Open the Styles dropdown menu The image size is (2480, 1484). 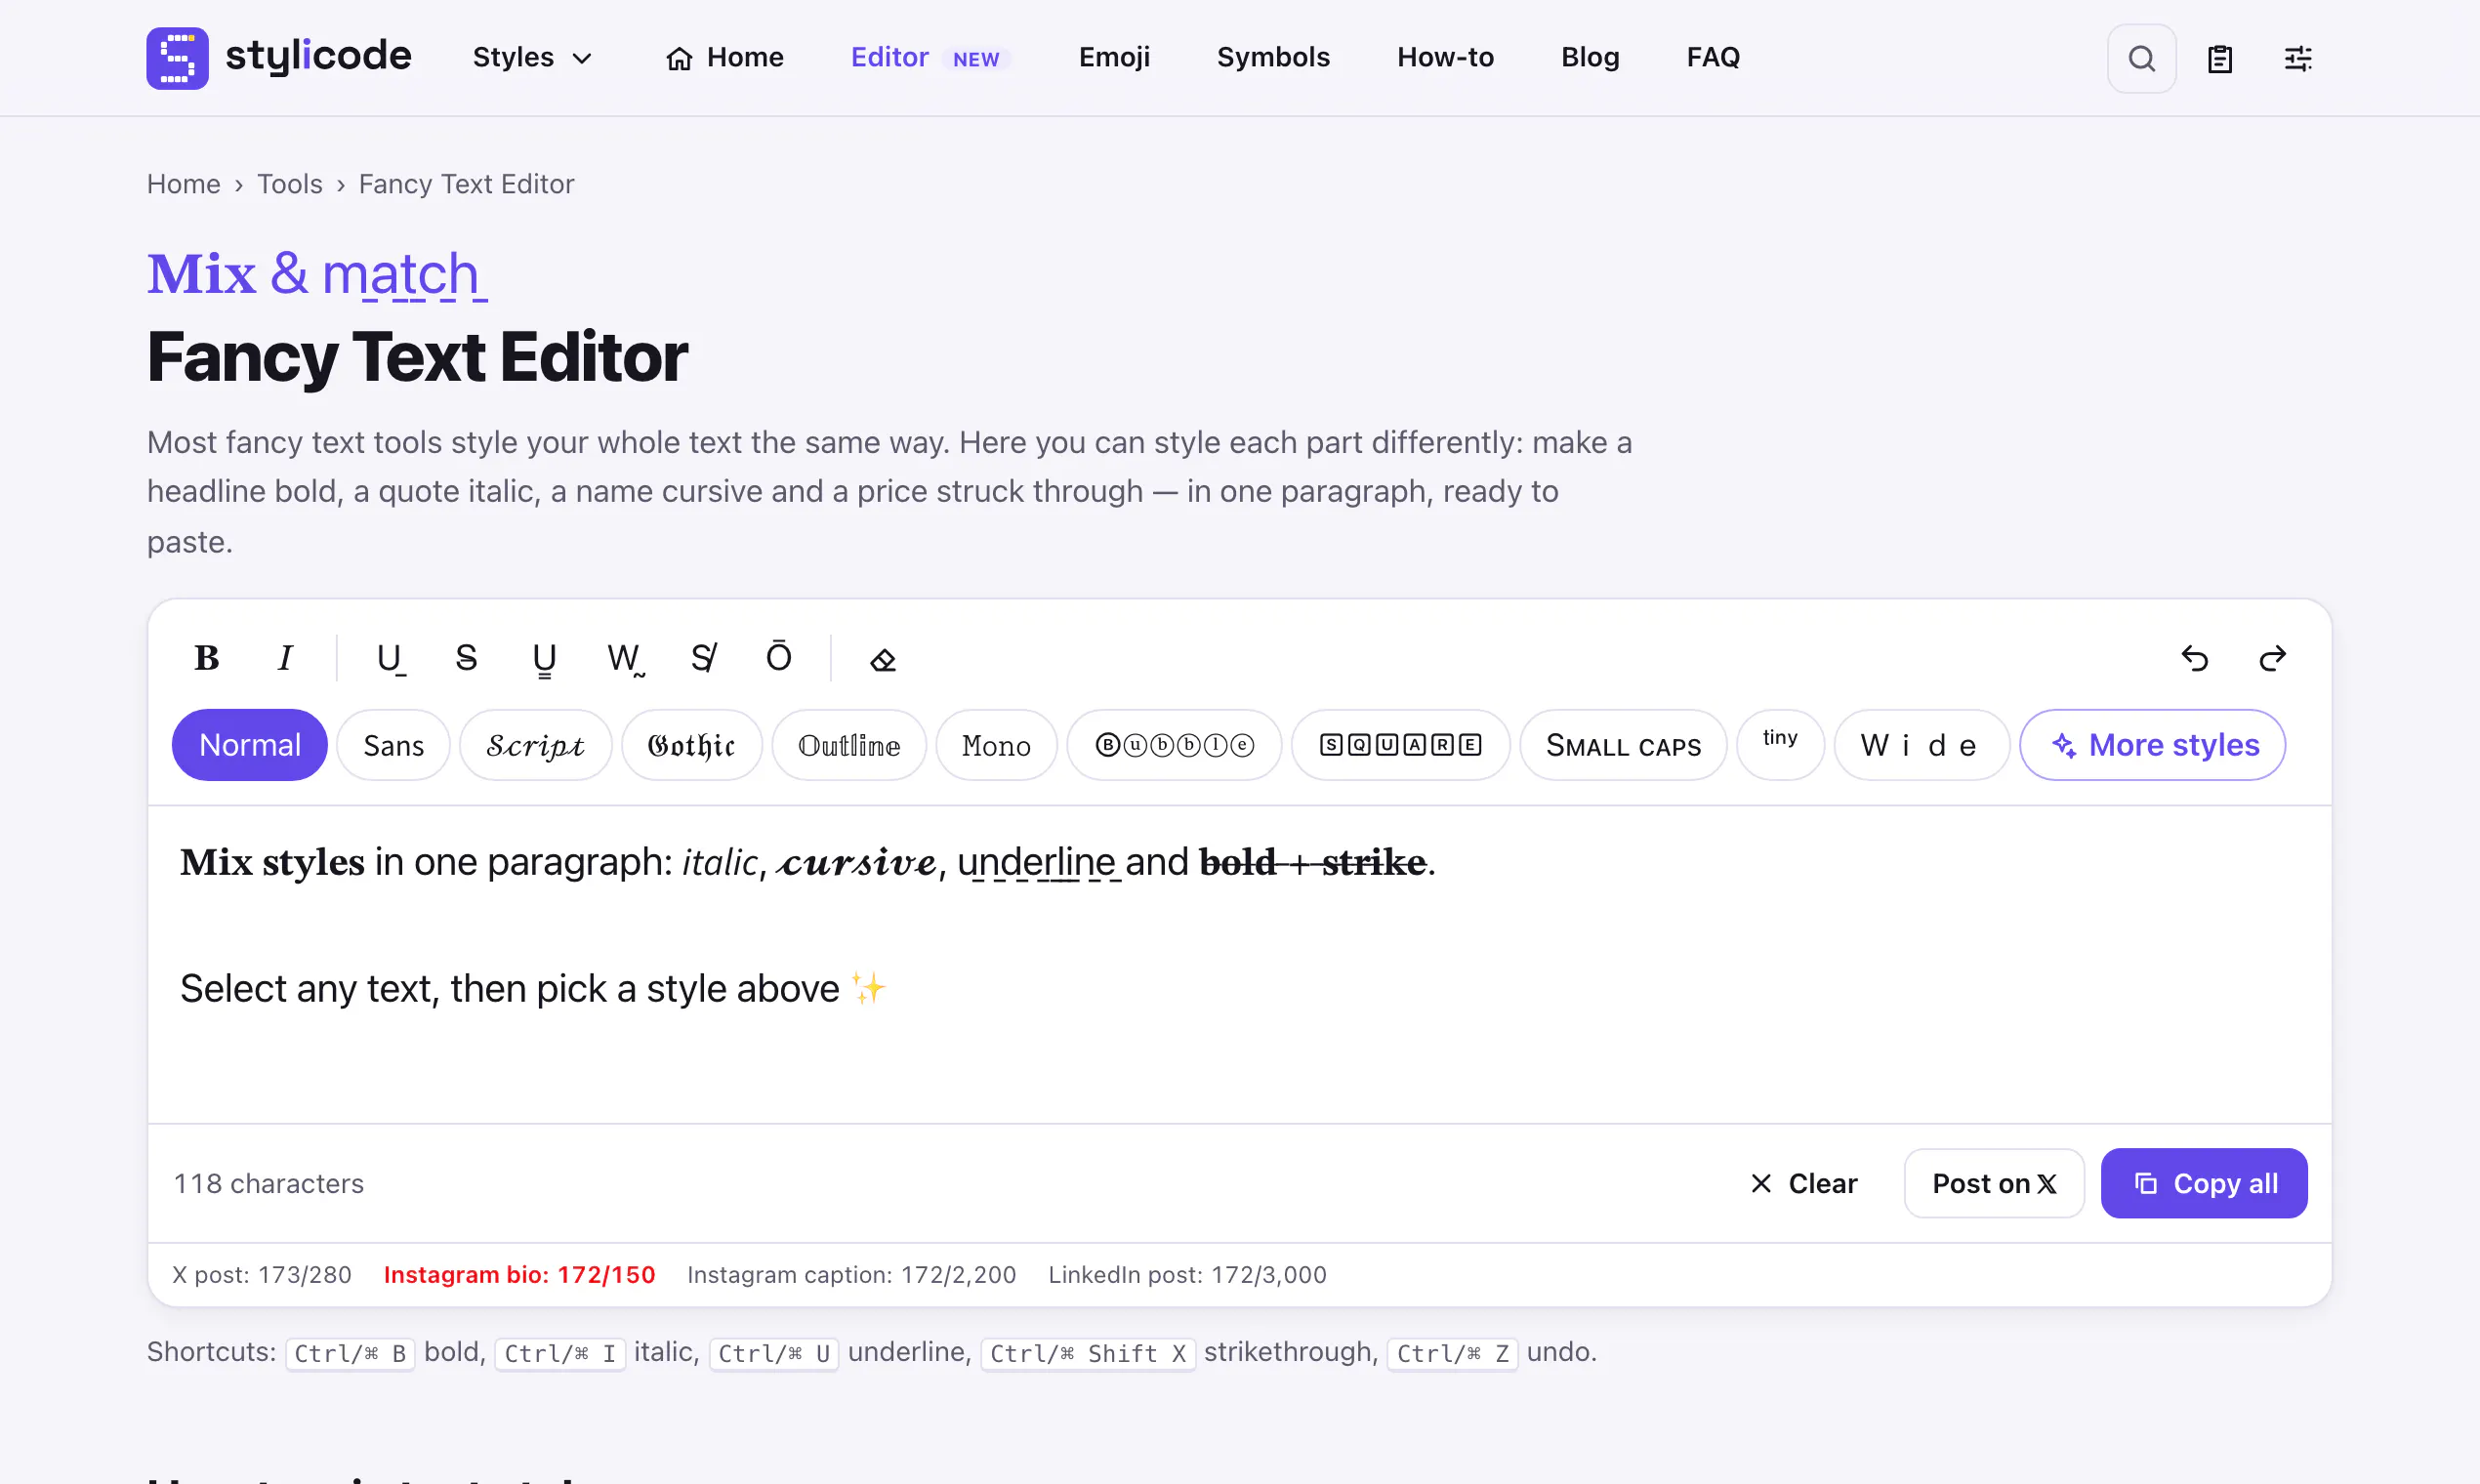click(533, 58)
